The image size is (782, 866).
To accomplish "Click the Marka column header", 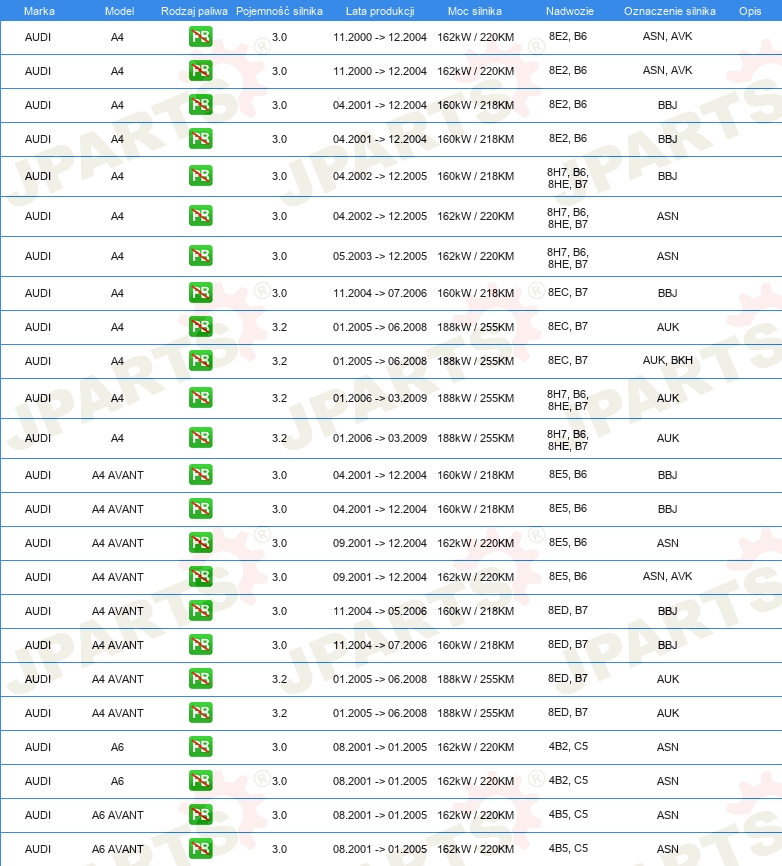I will point(39,11).
